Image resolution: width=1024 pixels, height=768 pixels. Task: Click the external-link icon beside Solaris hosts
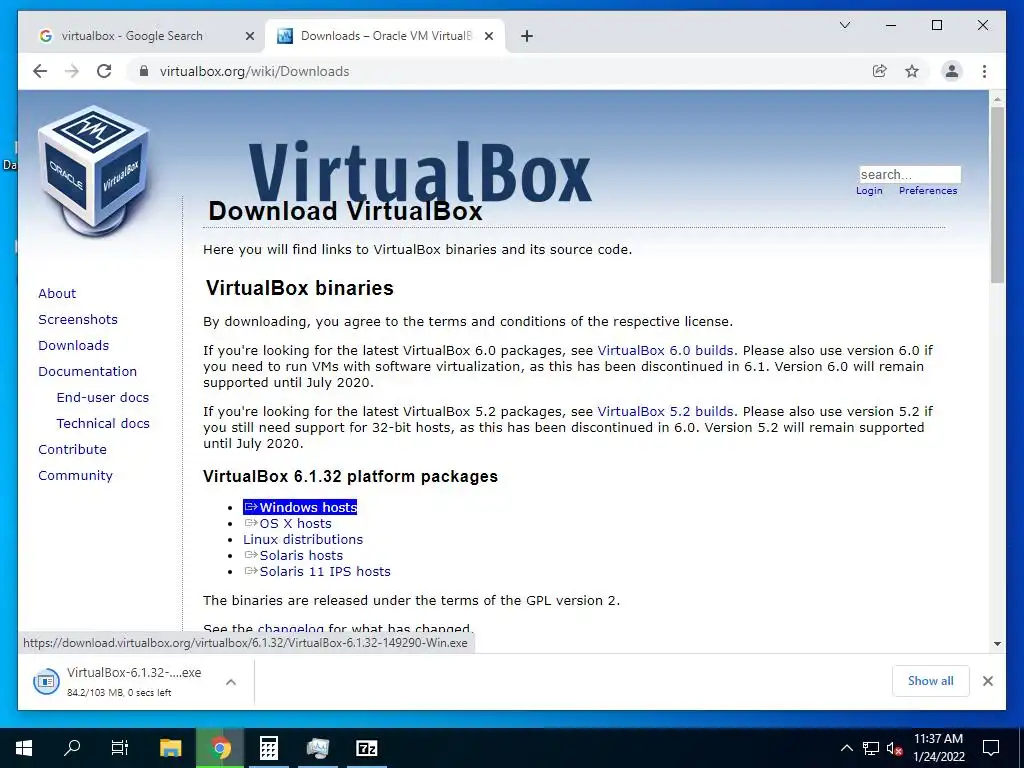(x=251, y=555)
